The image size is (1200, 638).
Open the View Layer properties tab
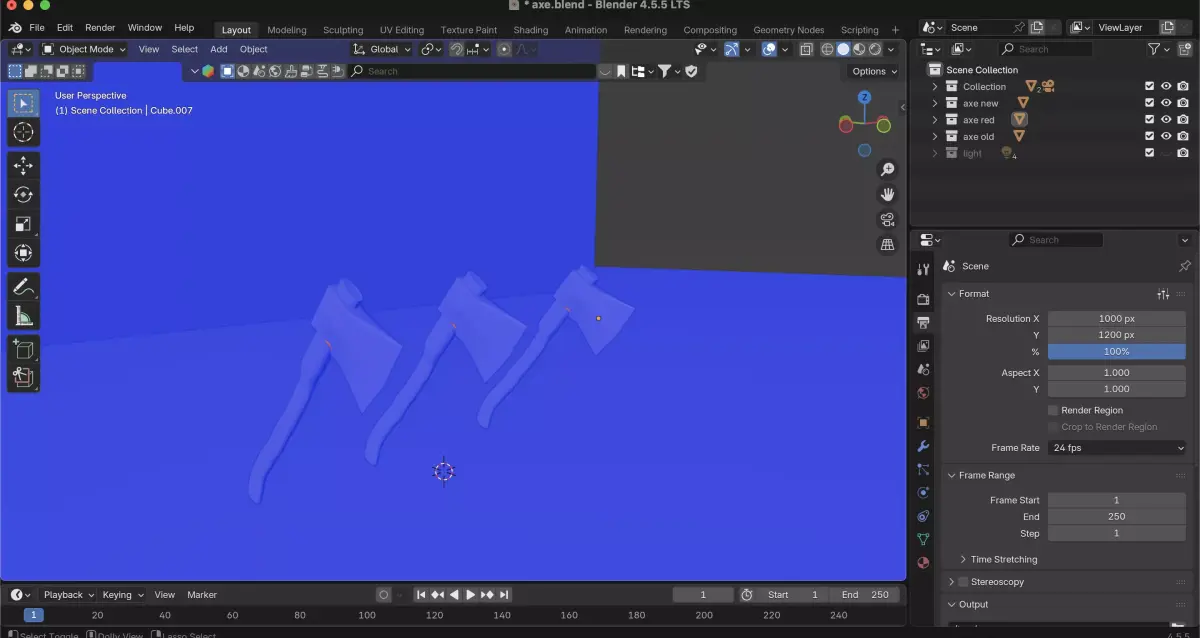[x=923, y=346]
